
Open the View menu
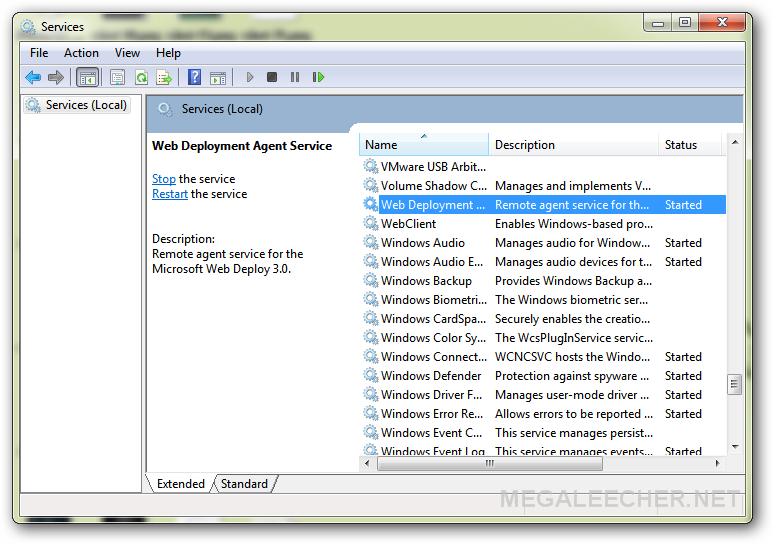127,53
